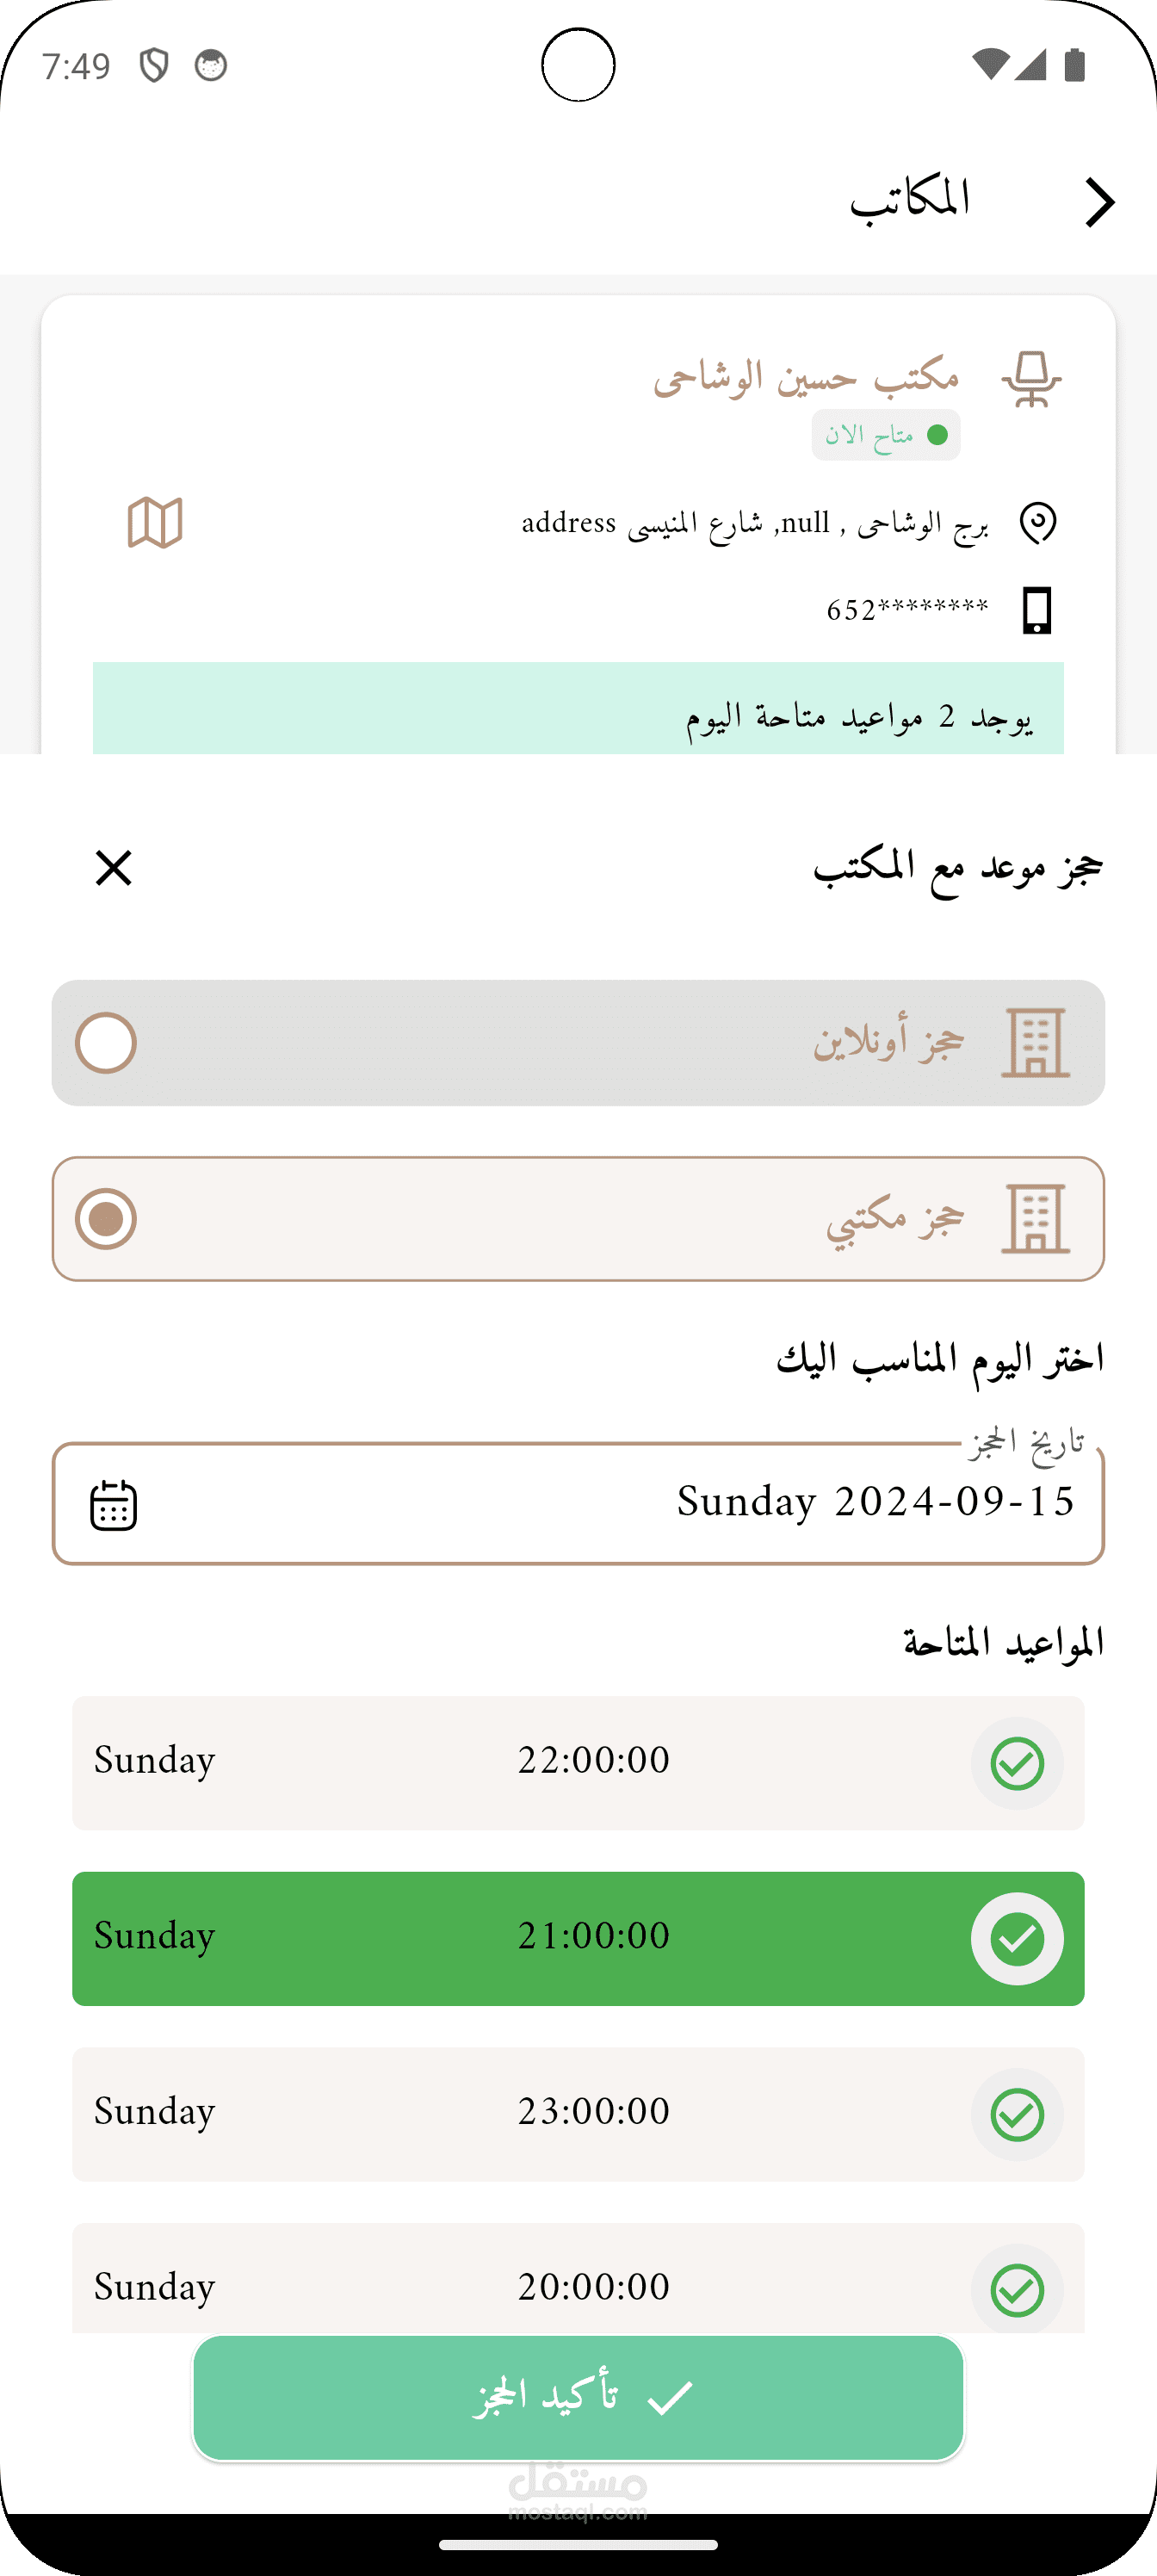Image resolution: width=1157 pixels, height=2576 pixels.
Task: Tap the back arrow next to المكاتب
Action: [x=1099, y=203]
